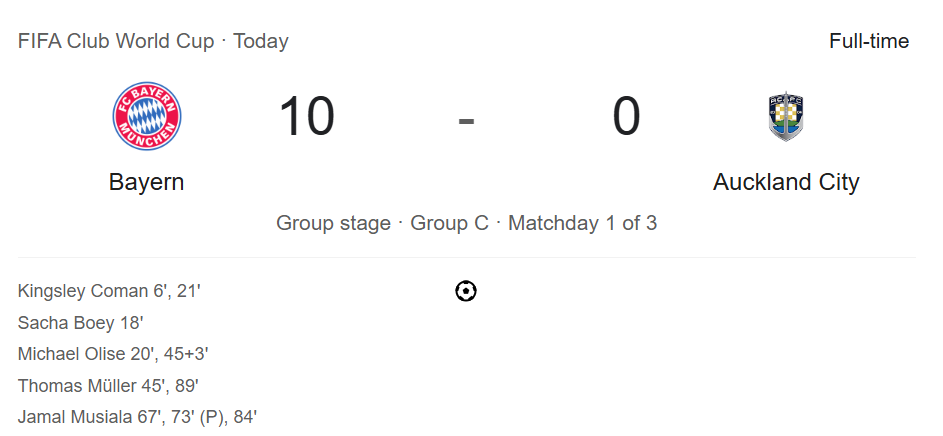
Task: Click the Group C label
Action: click(x=449, y=223)
